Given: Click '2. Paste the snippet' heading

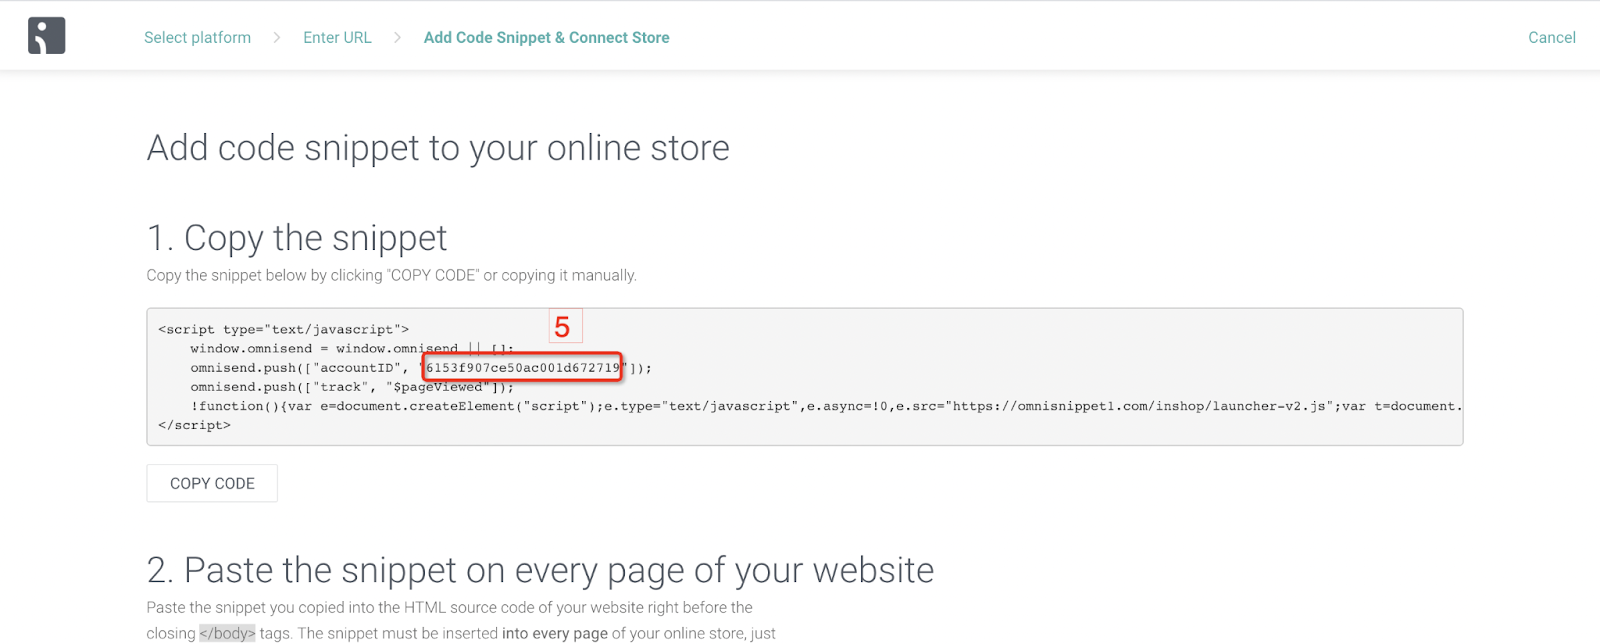Looking at the screenshot, I should pyautogui.click(x=540, y=570).
